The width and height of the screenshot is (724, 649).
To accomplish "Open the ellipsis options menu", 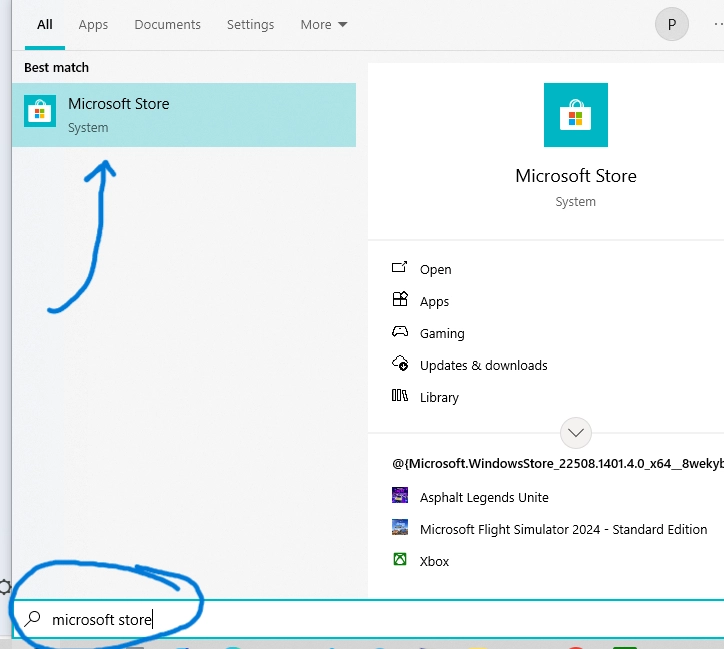I will 718,24.
